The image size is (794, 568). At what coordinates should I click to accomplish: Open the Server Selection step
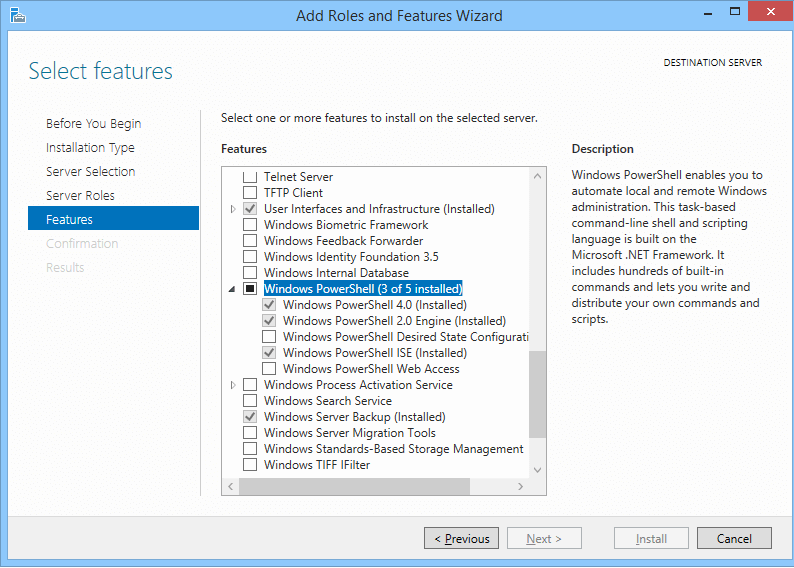click(91, 171)
